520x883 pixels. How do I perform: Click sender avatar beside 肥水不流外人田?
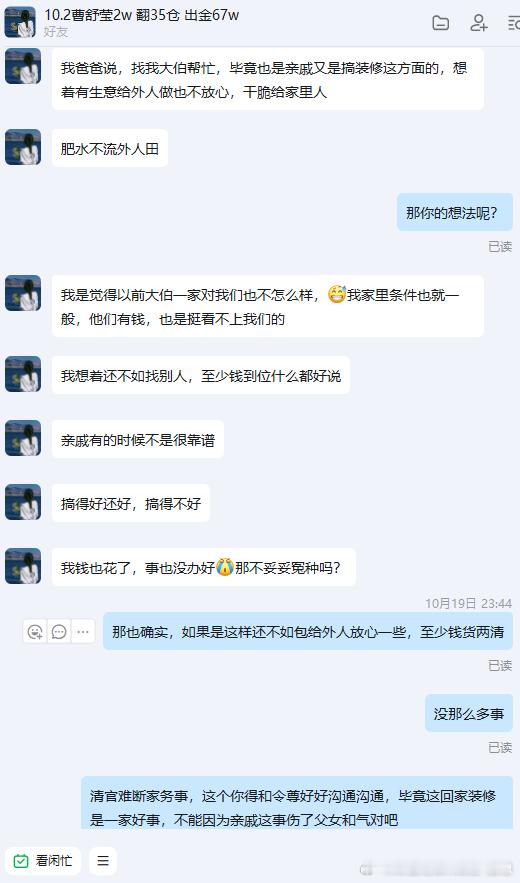[x=23, y=147]
